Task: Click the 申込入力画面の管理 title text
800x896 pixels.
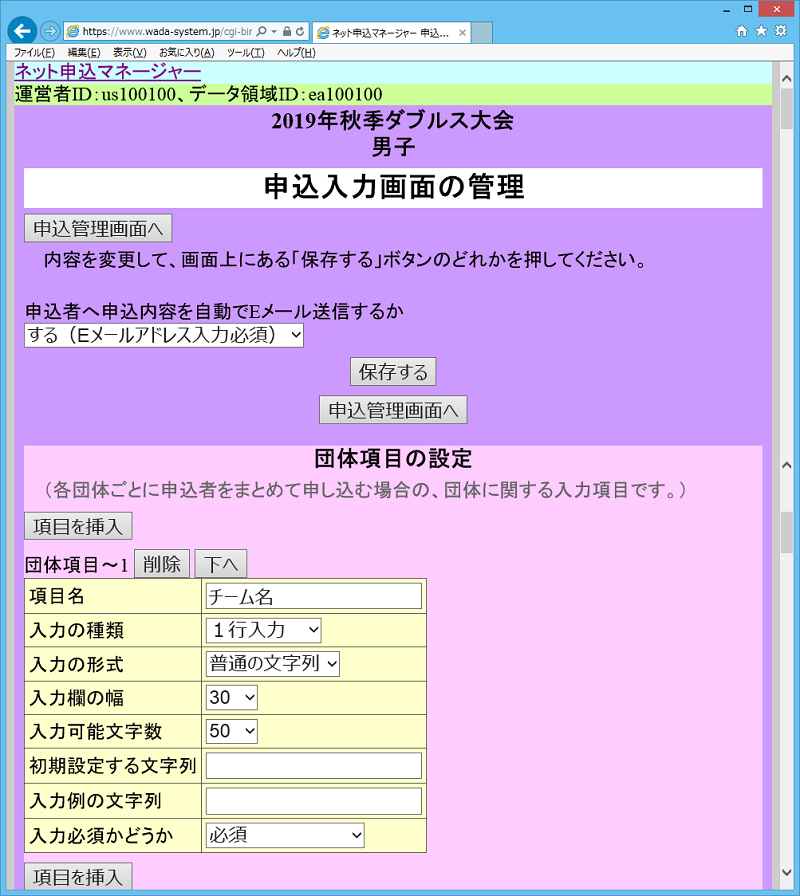Action: click(393, 187)
